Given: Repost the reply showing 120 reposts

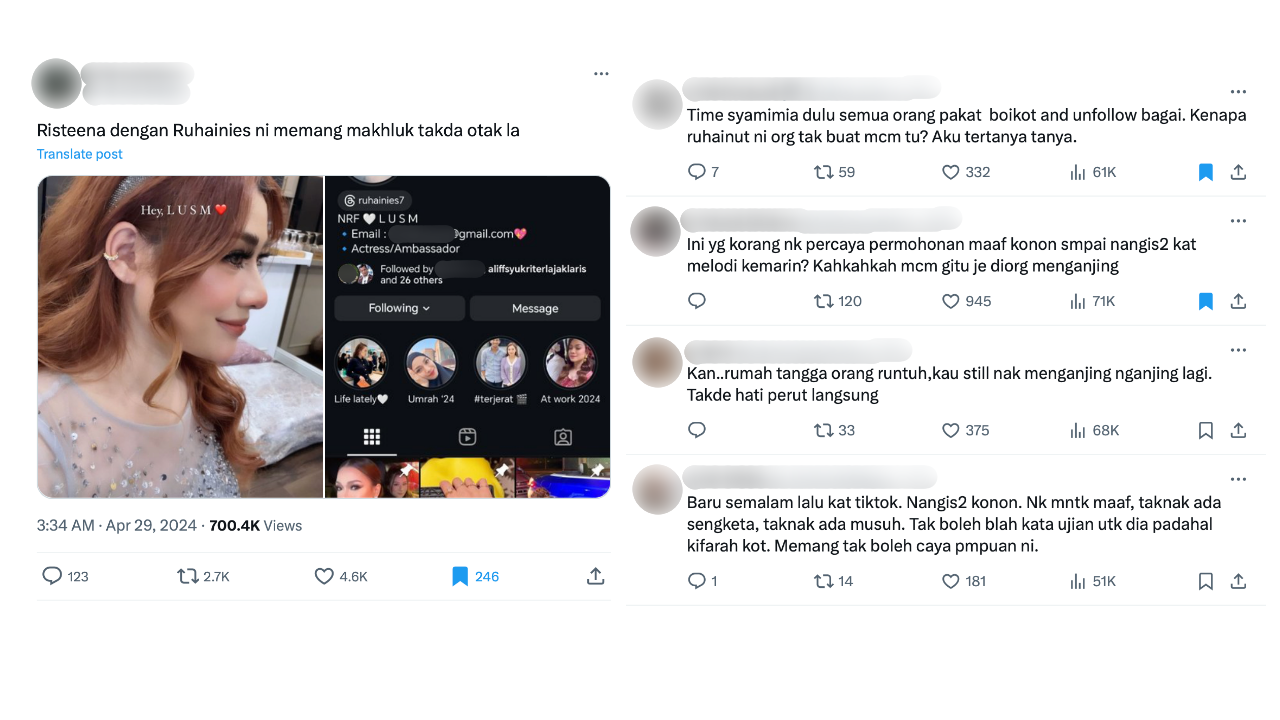Looking at the screenshot, I should [x=824, y=301].
